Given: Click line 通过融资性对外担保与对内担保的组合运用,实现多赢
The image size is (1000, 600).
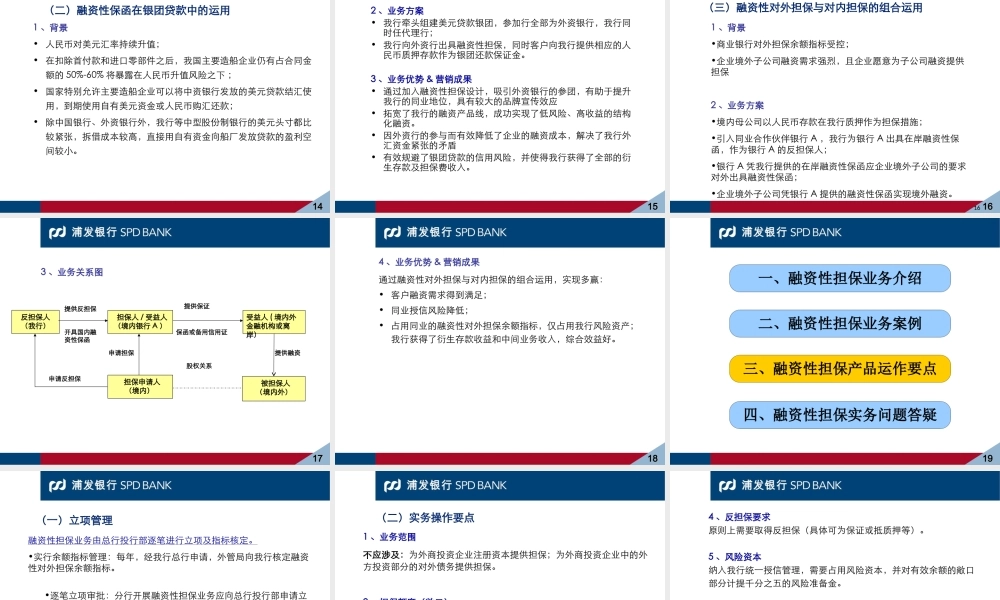Looking at the screenshot, I should click(490, 279).
